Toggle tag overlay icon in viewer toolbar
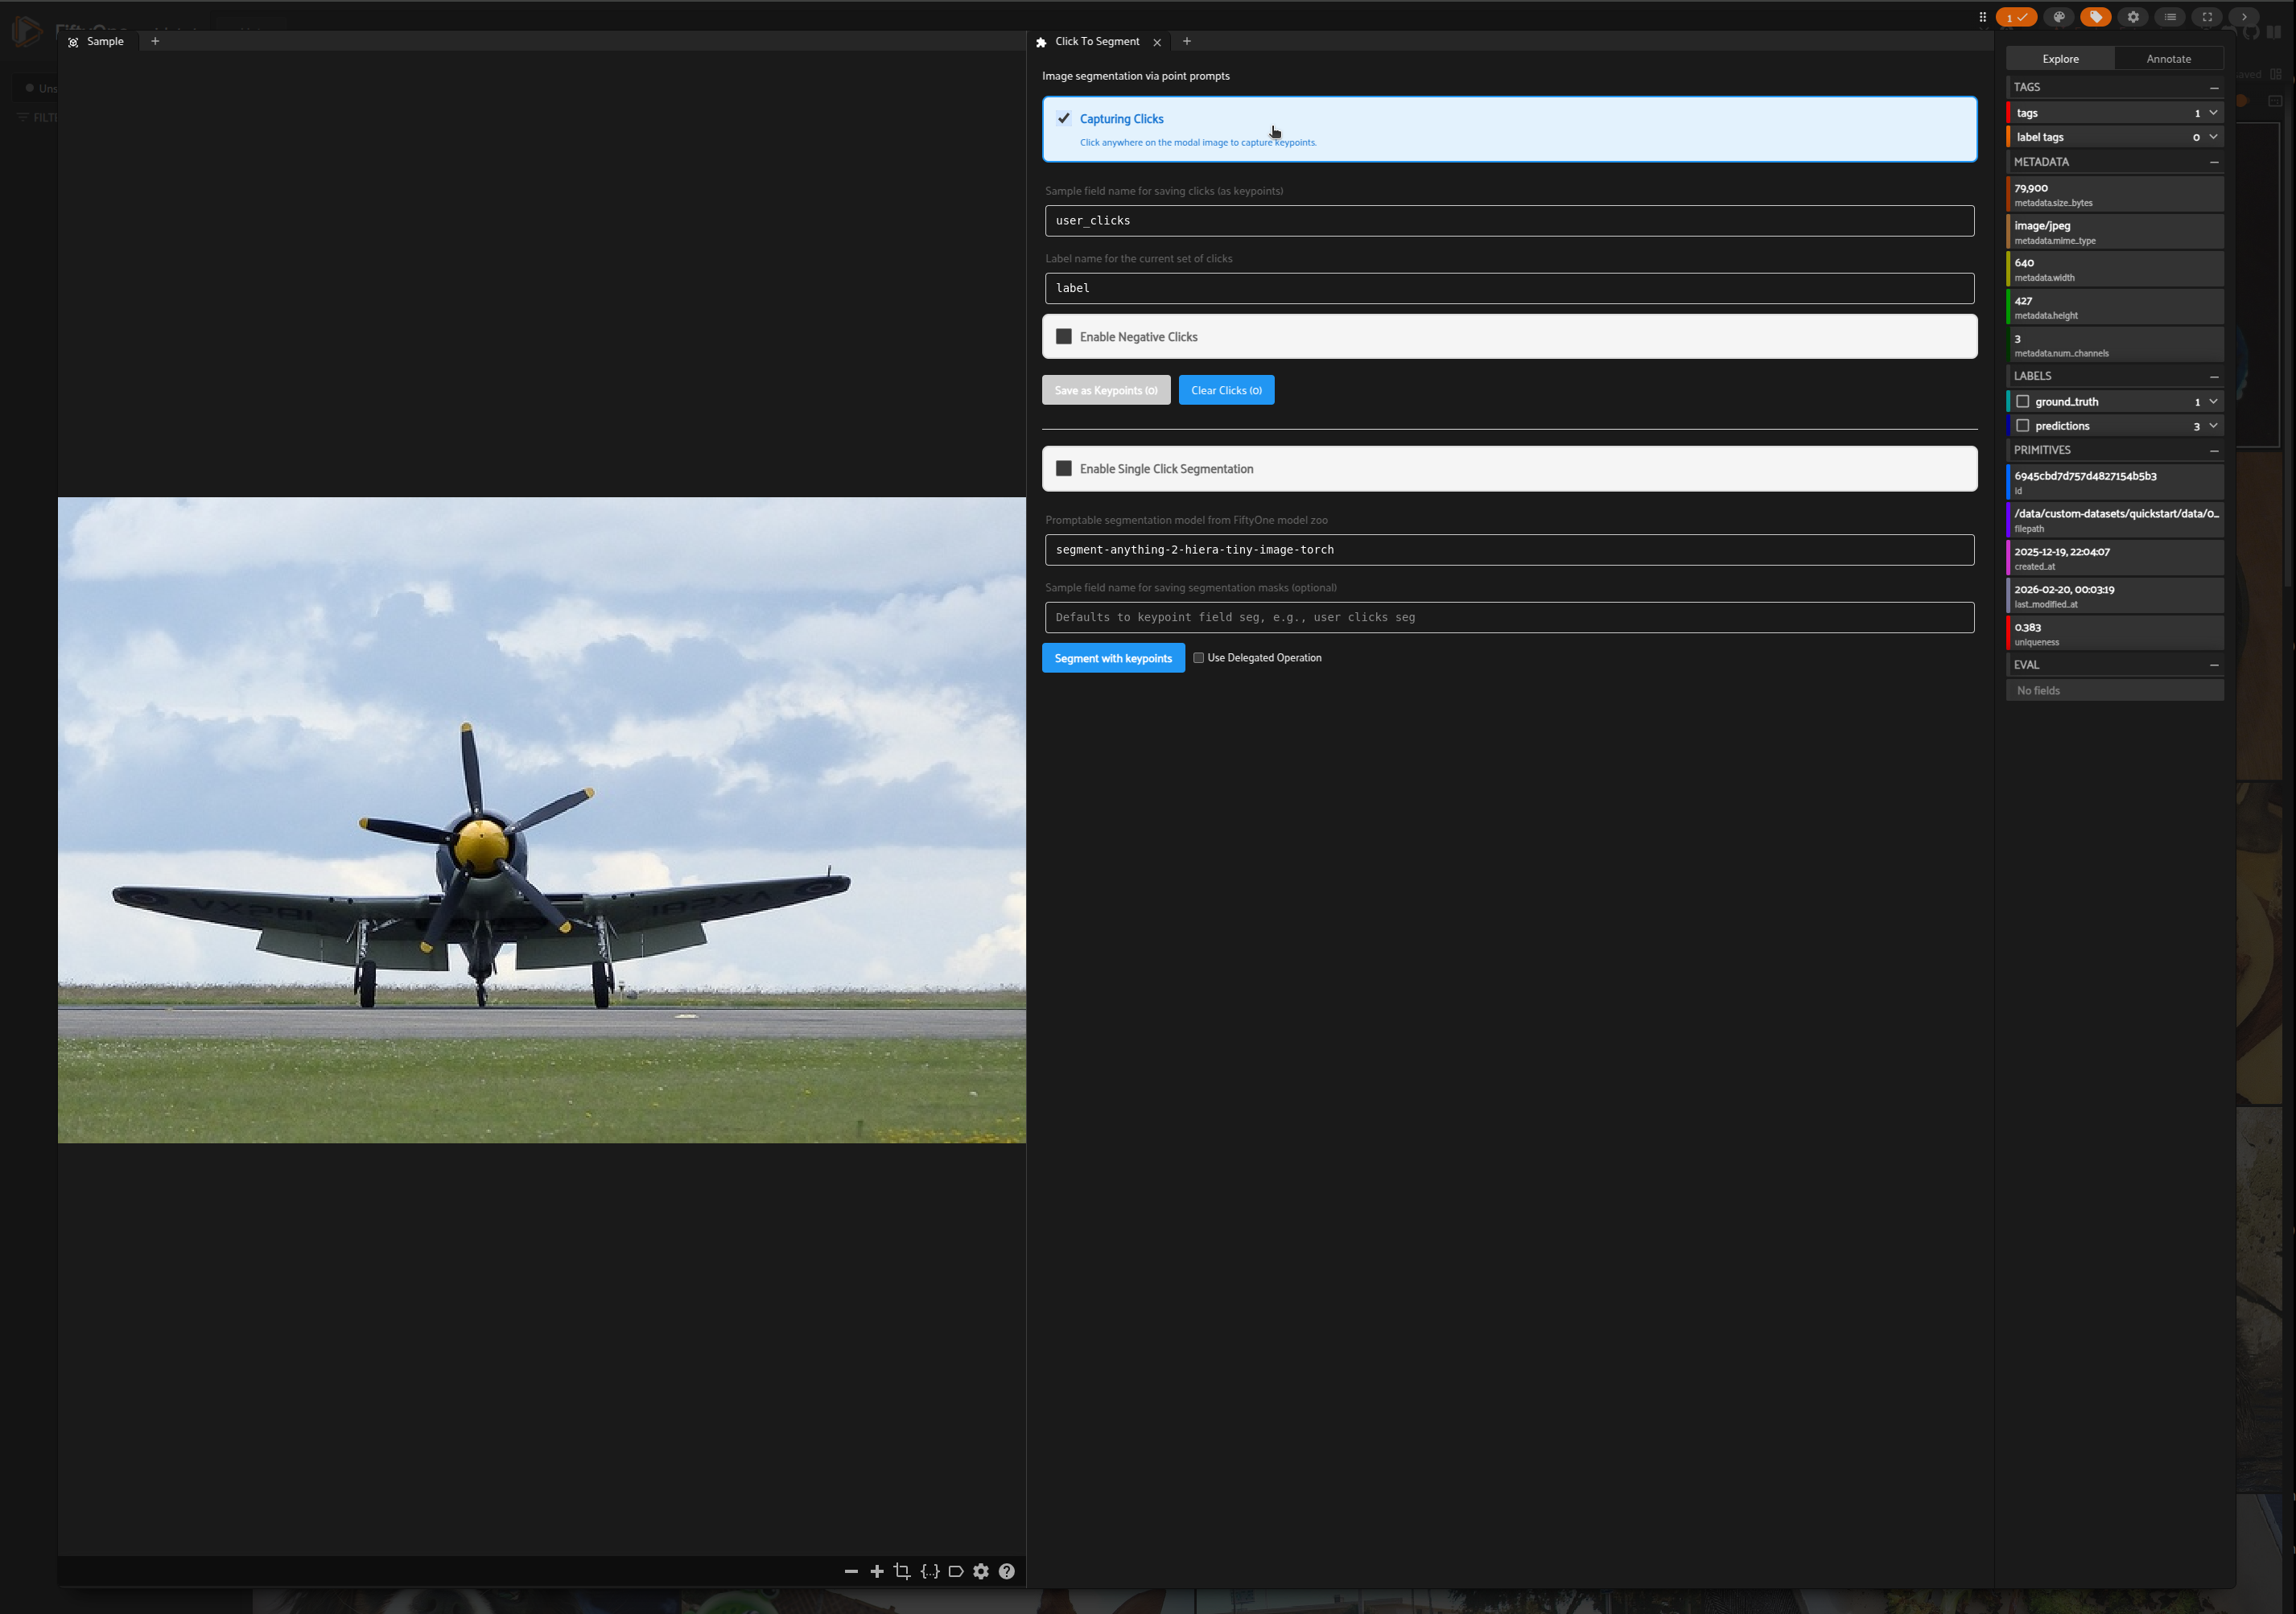This screenshot has height=1614, width=2296. tap(955, 1571)
